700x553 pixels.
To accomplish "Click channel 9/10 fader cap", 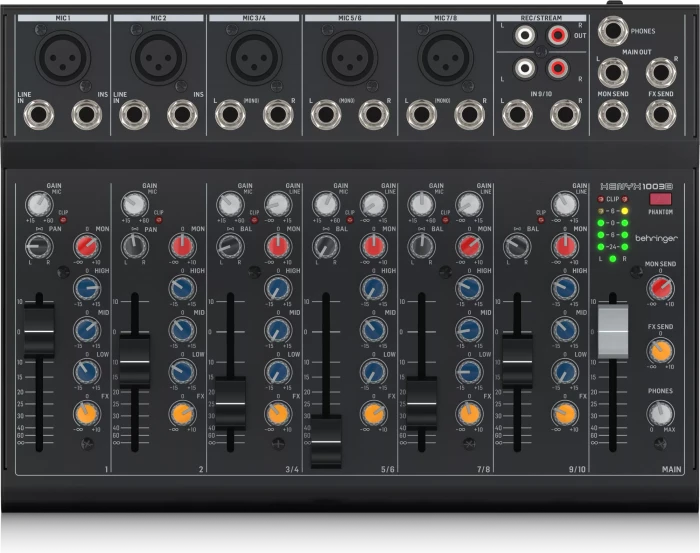I will (x=517, y=362).
